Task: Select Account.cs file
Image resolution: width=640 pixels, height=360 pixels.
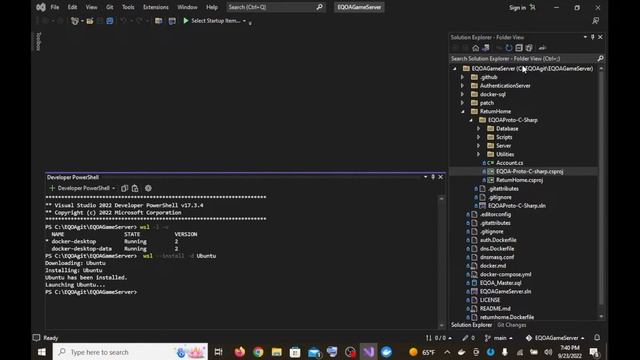Action: 509,163
